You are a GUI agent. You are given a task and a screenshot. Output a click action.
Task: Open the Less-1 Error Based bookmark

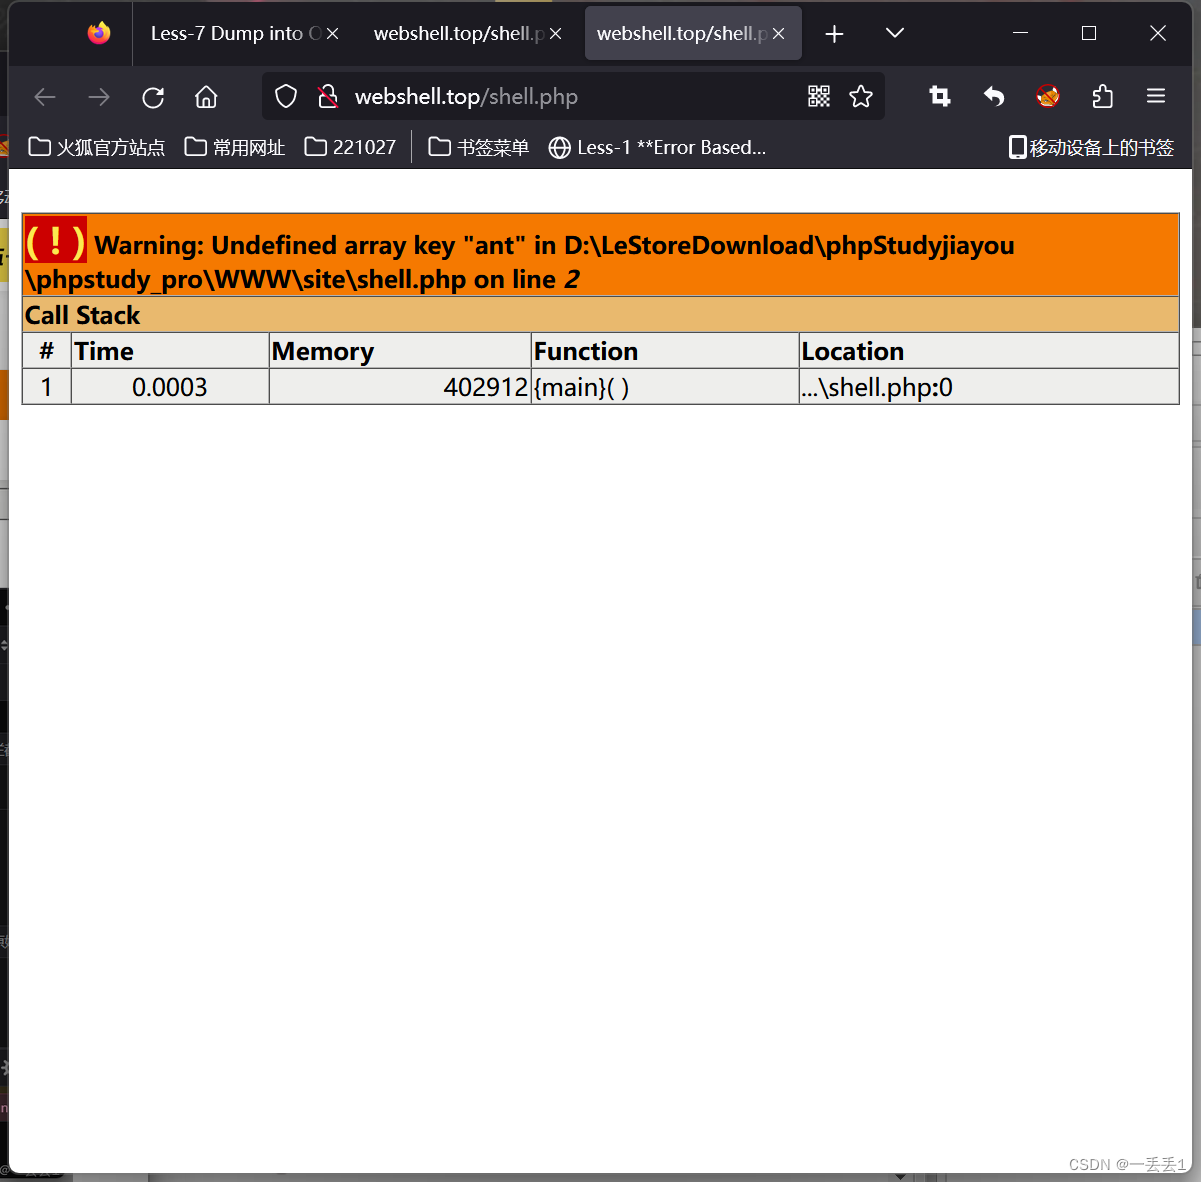tap(658, 146)
